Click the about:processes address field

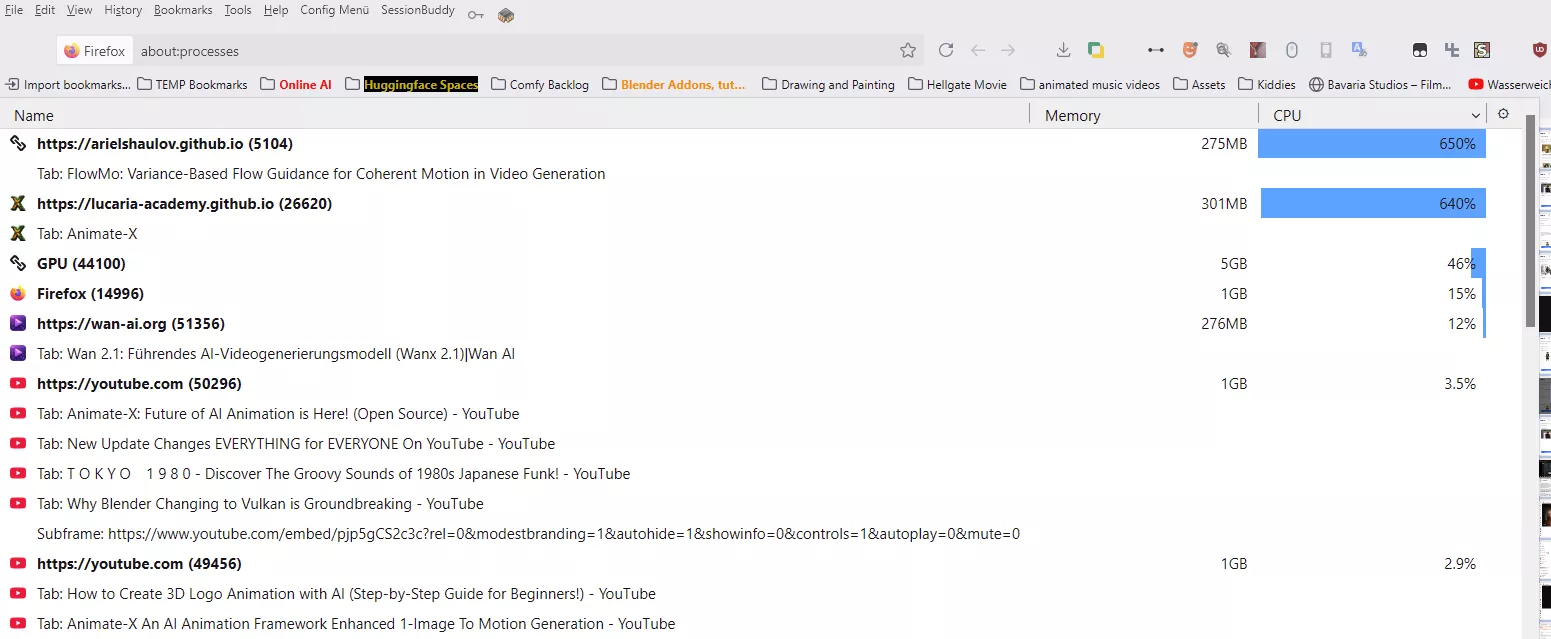coord(515,51)
